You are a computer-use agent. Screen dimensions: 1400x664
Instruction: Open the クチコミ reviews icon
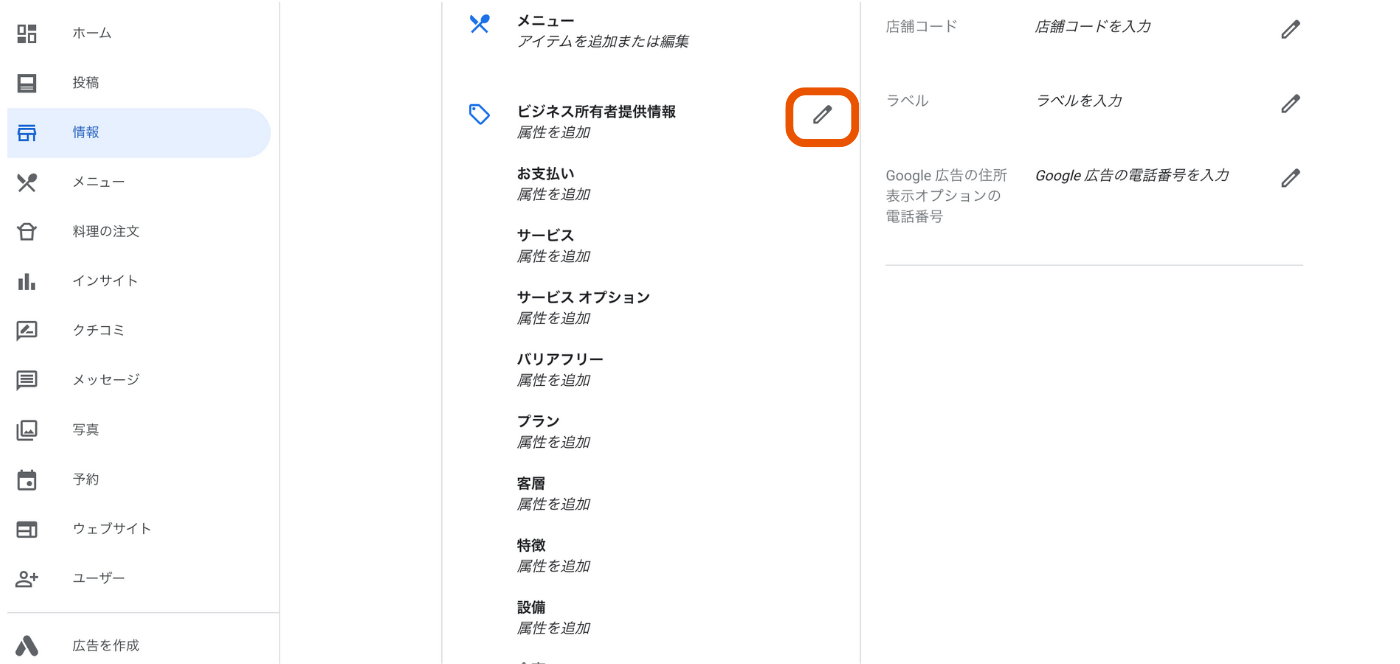point(27,330)
